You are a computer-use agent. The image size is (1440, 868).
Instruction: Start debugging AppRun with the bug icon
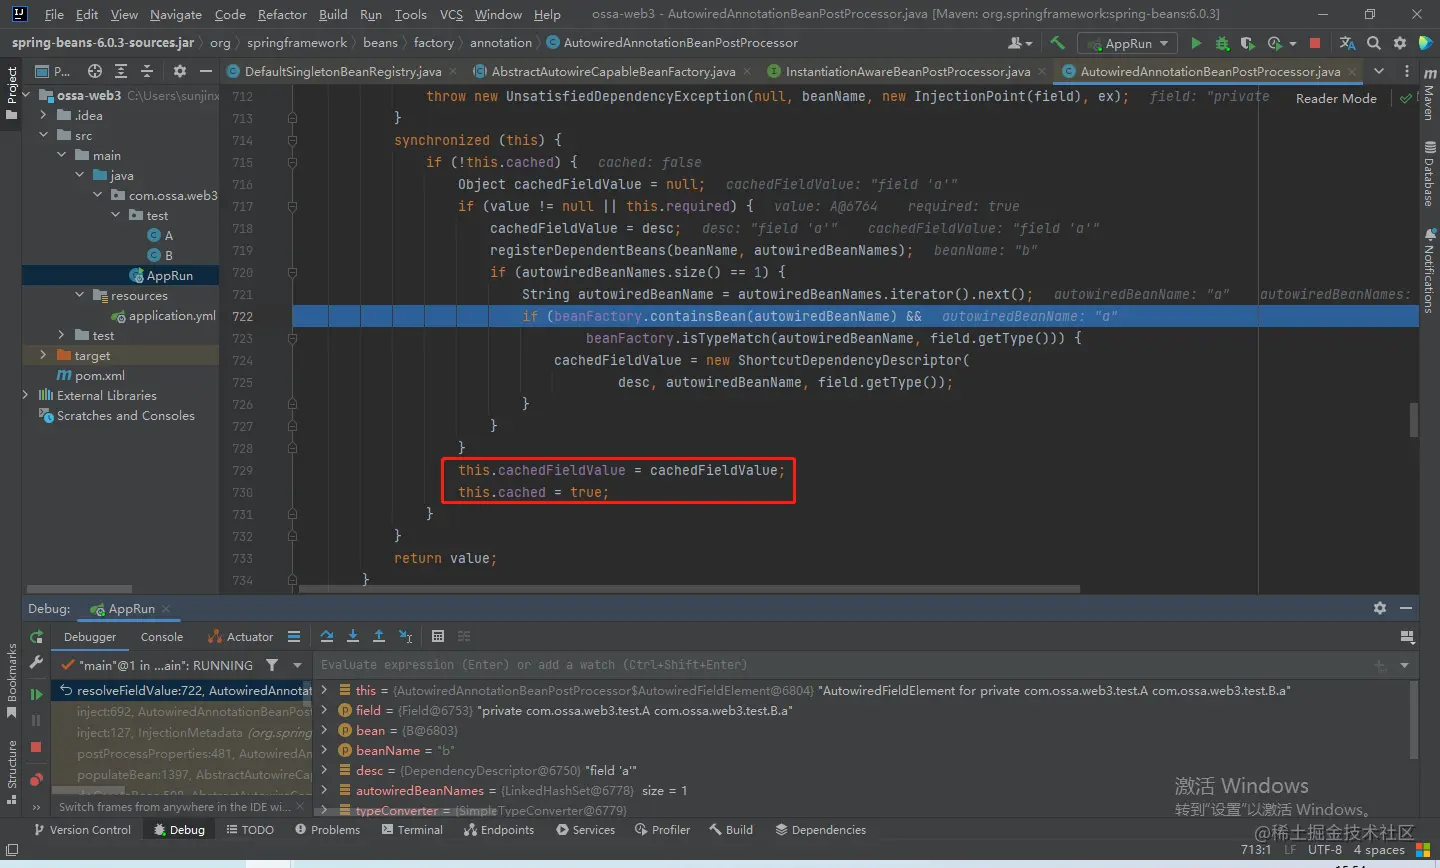click(x=1222, y=43)
